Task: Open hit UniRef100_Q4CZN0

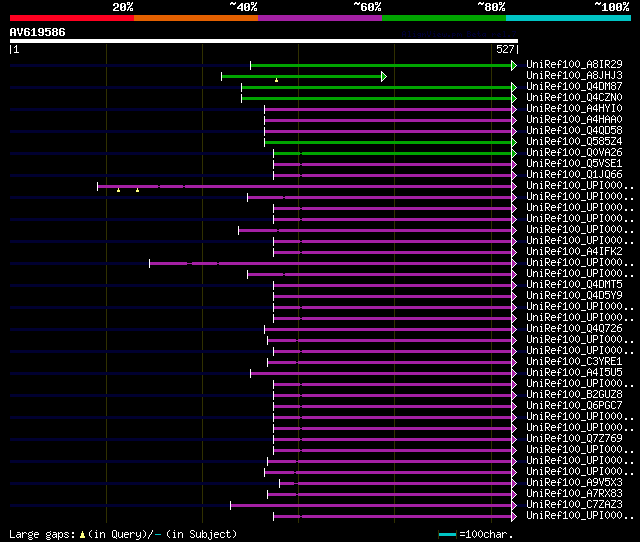Action: click(574, 98)
